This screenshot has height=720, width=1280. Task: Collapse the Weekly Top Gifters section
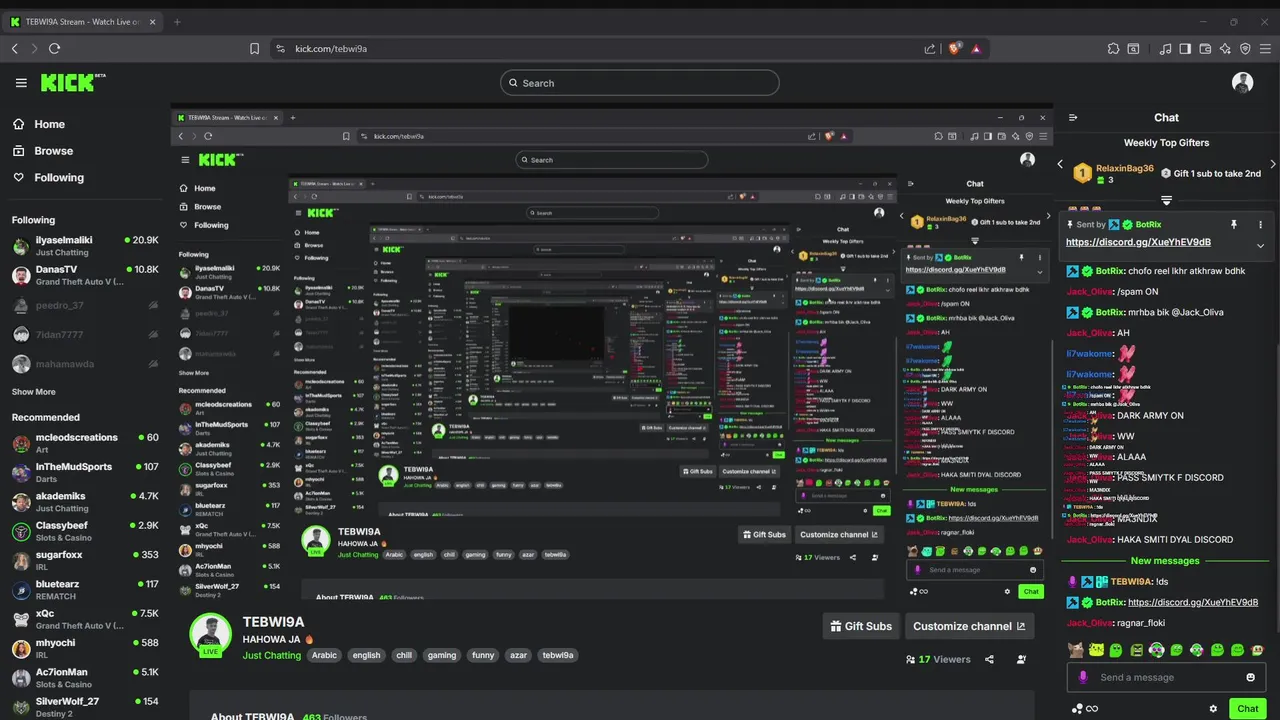coord(1166,200)
